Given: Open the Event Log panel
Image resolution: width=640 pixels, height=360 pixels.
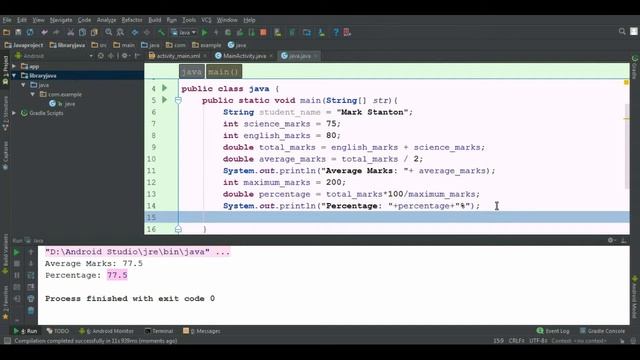Looking at the screenshot, I should (553, 331).
